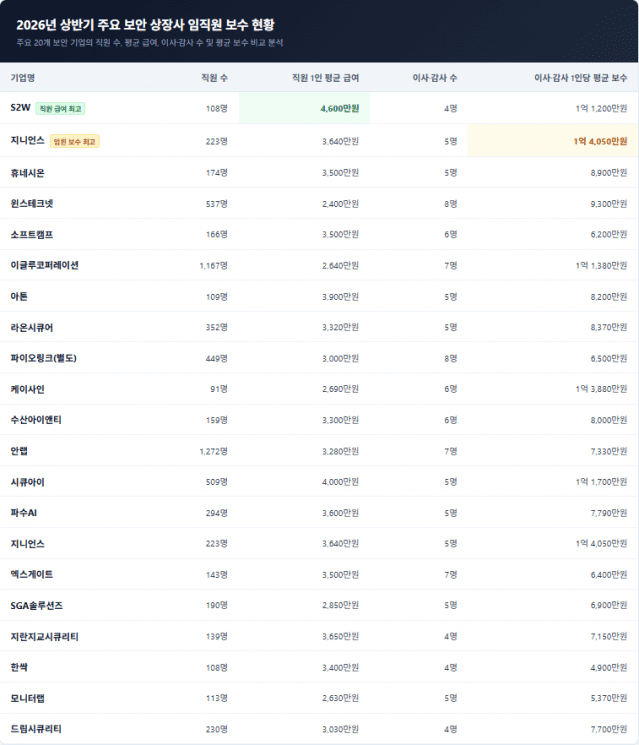Click the 449명 employee count

pos(217,358)
